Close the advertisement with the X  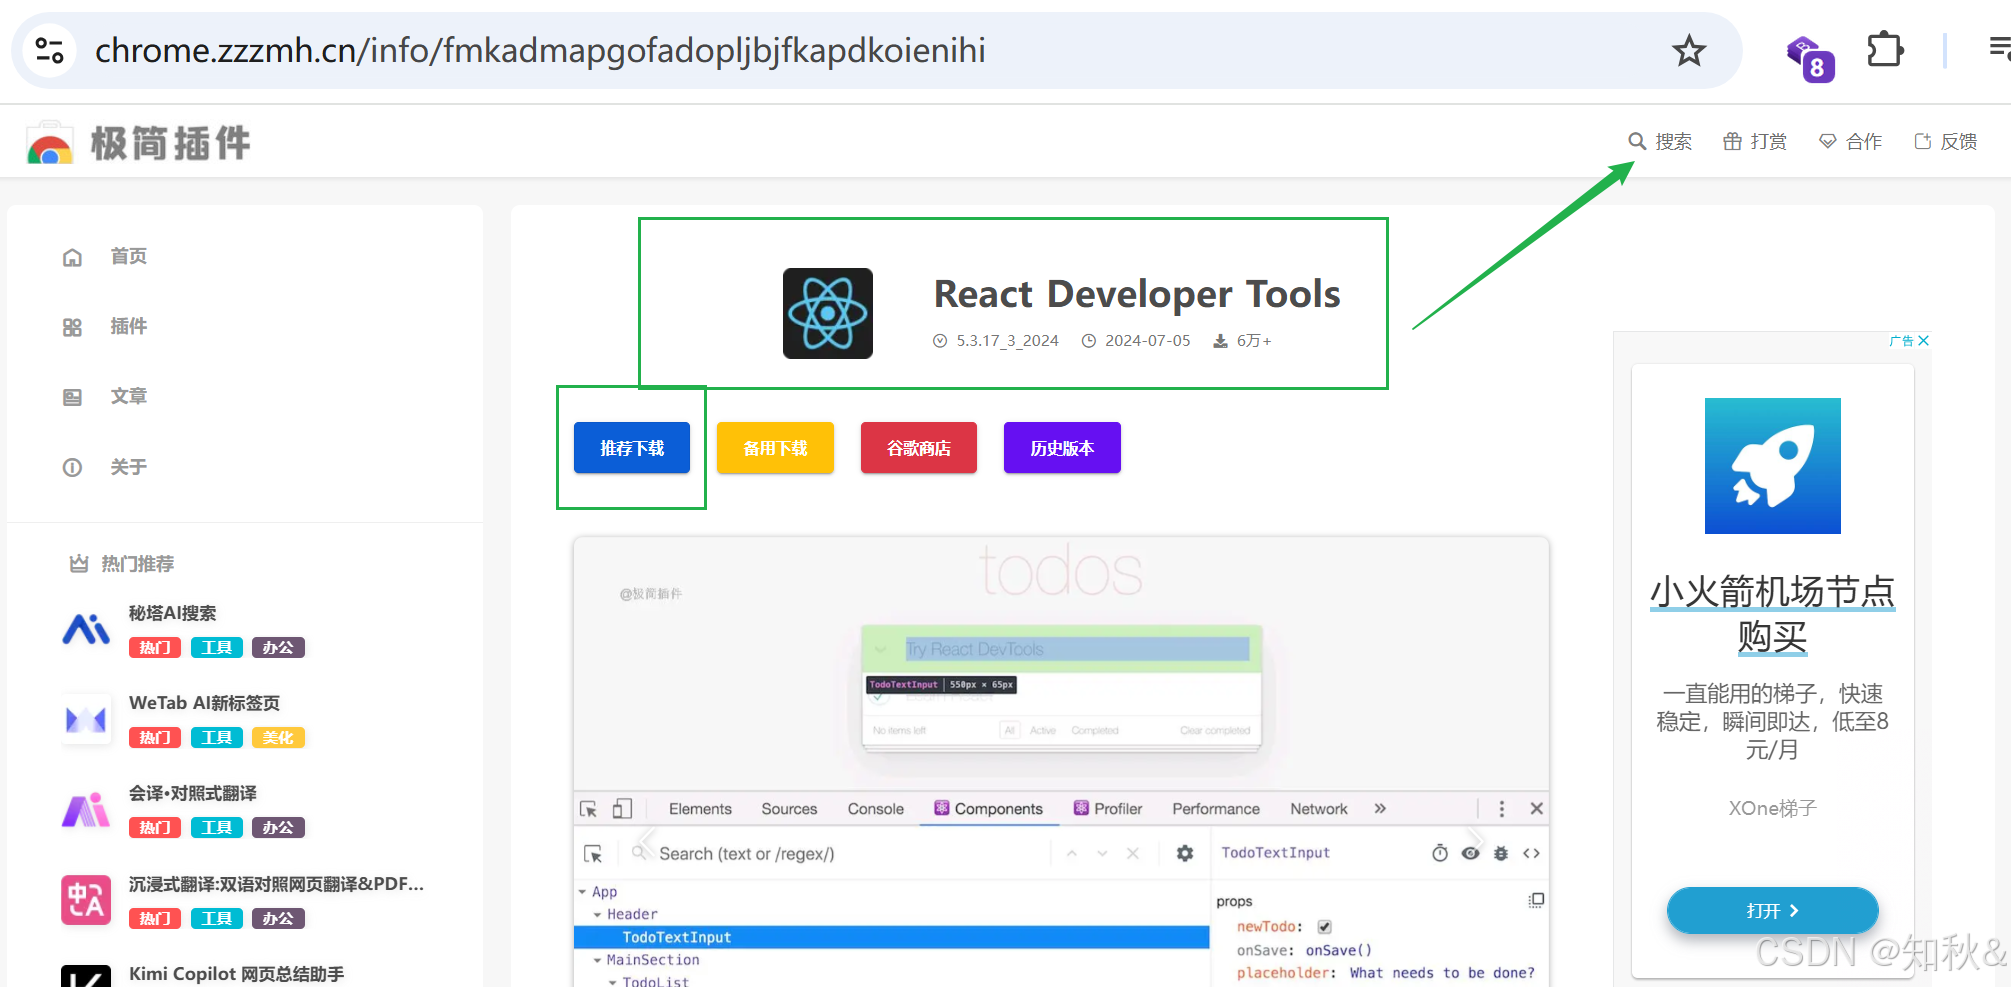point(1923,341)
